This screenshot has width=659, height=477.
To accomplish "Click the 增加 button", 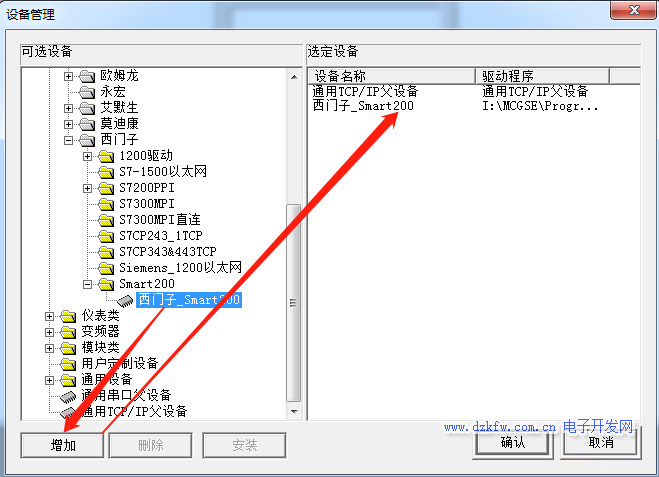I will pos(62,445).
